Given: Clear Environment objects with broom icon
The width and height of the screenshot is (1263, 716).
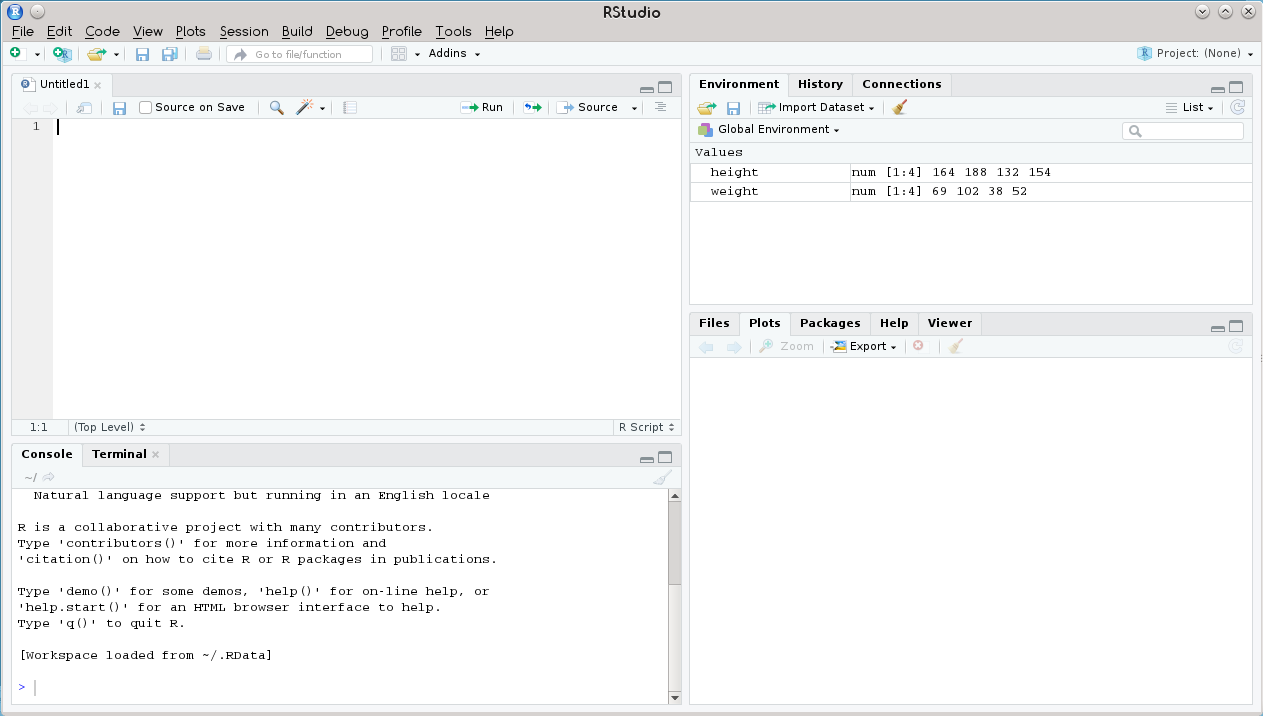Looking at the screenshot, I should [x=899, y=107].
